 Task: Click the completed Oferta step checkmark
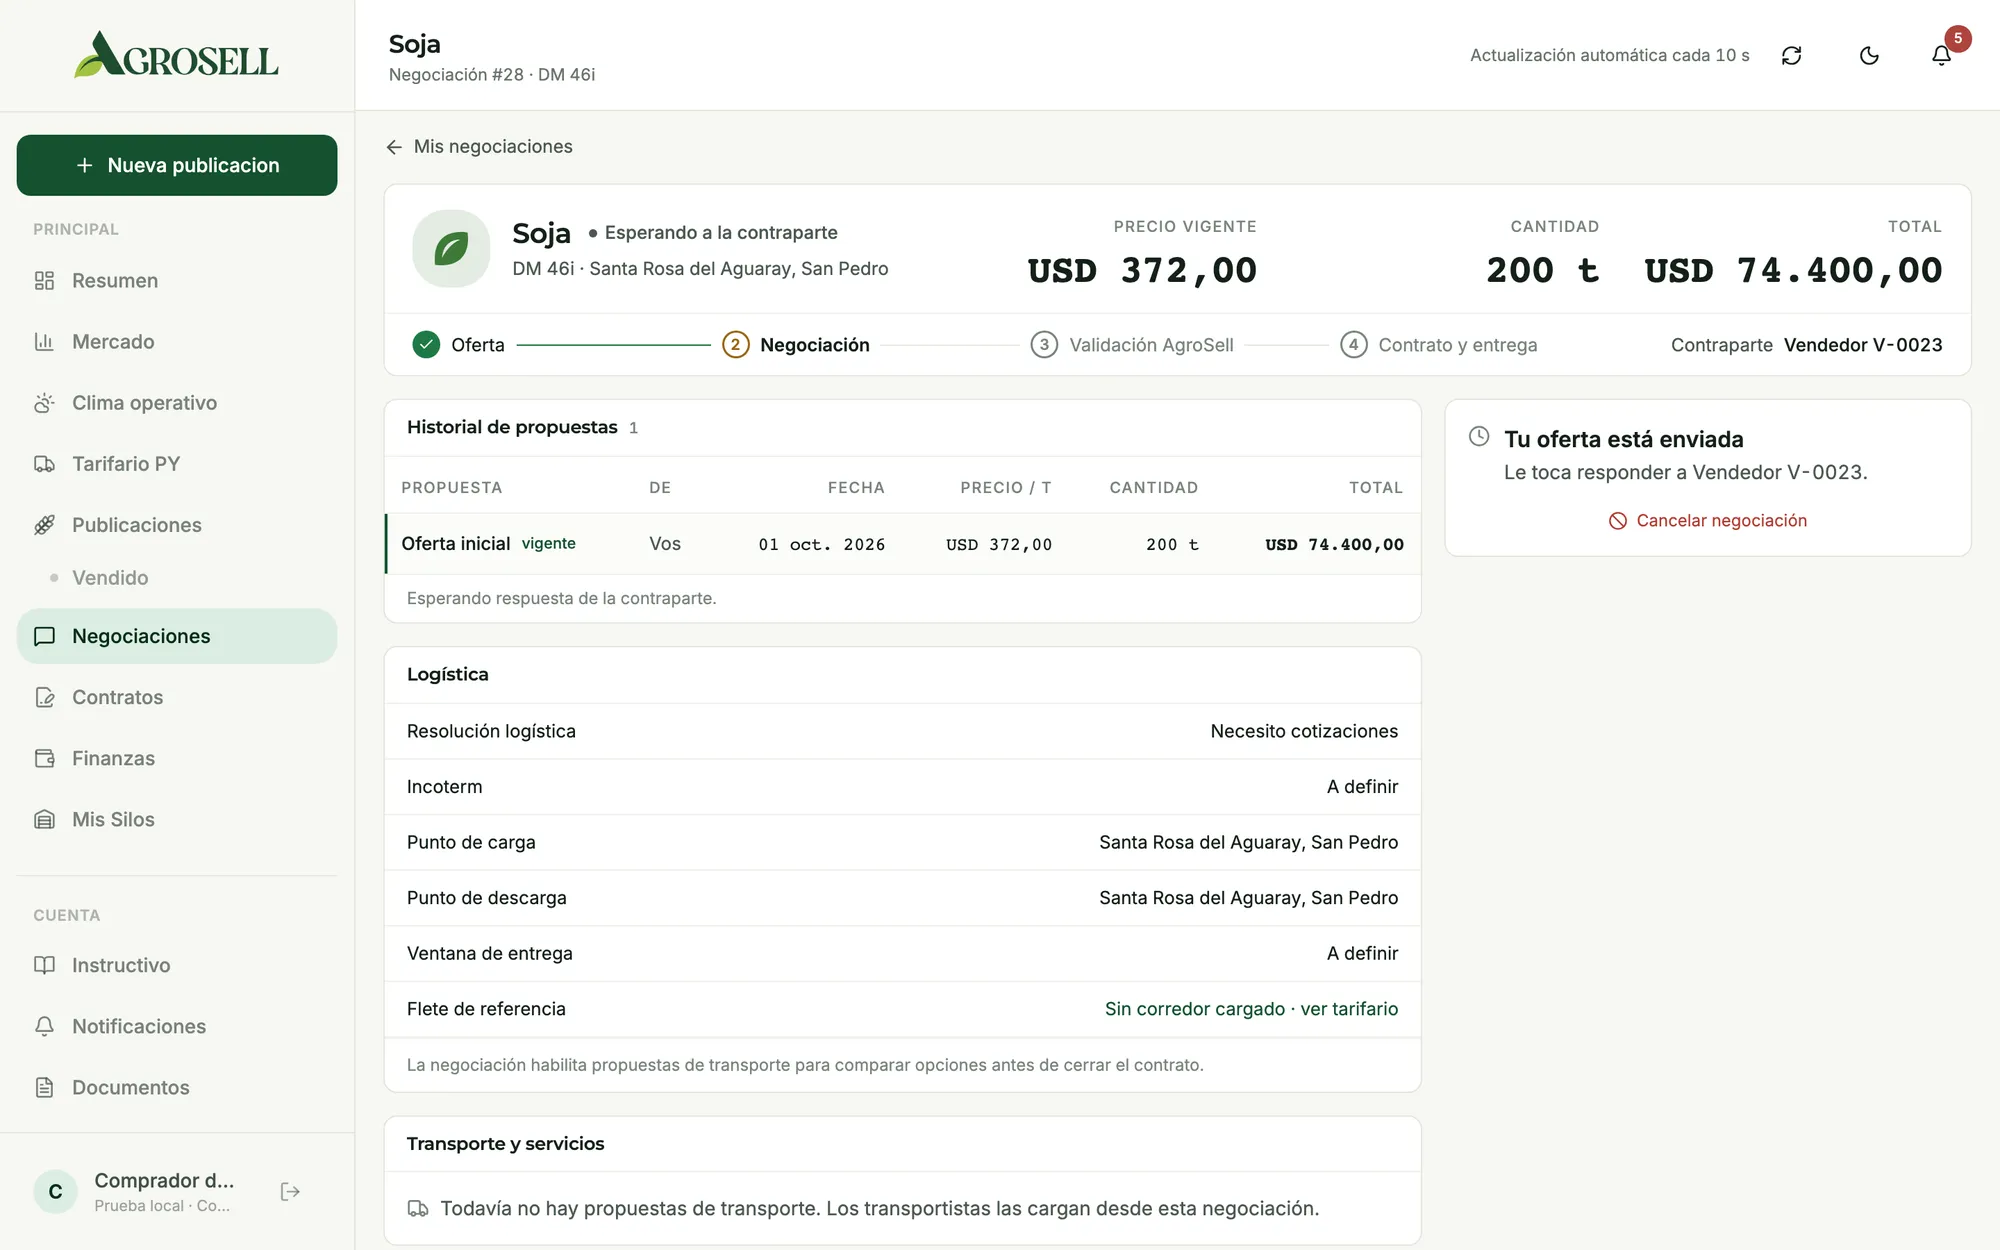point(426,345)
